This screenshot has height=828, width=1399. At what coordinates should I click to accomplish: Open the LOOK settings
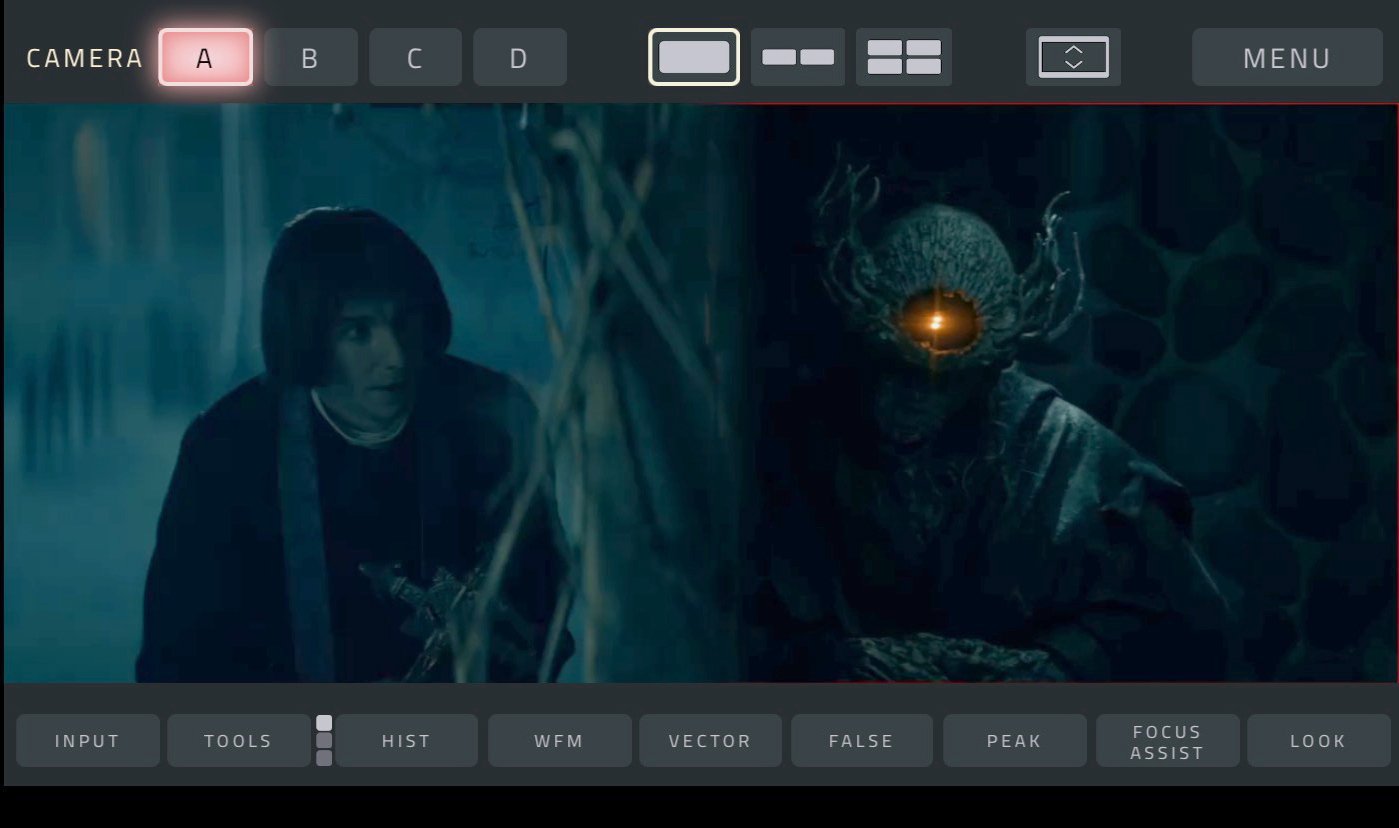(1318, 740)
